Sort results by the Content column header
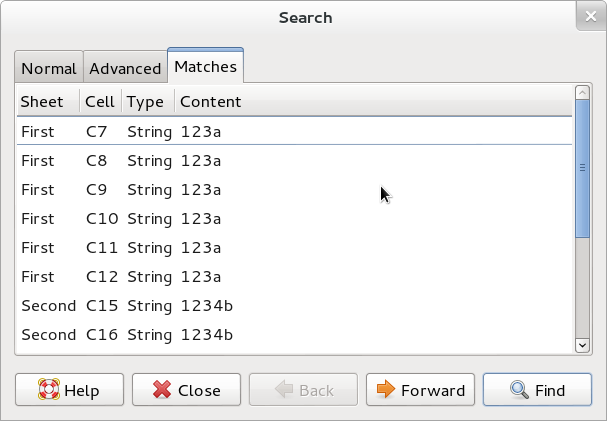607x421 pixels. click(x=373, y=102)
